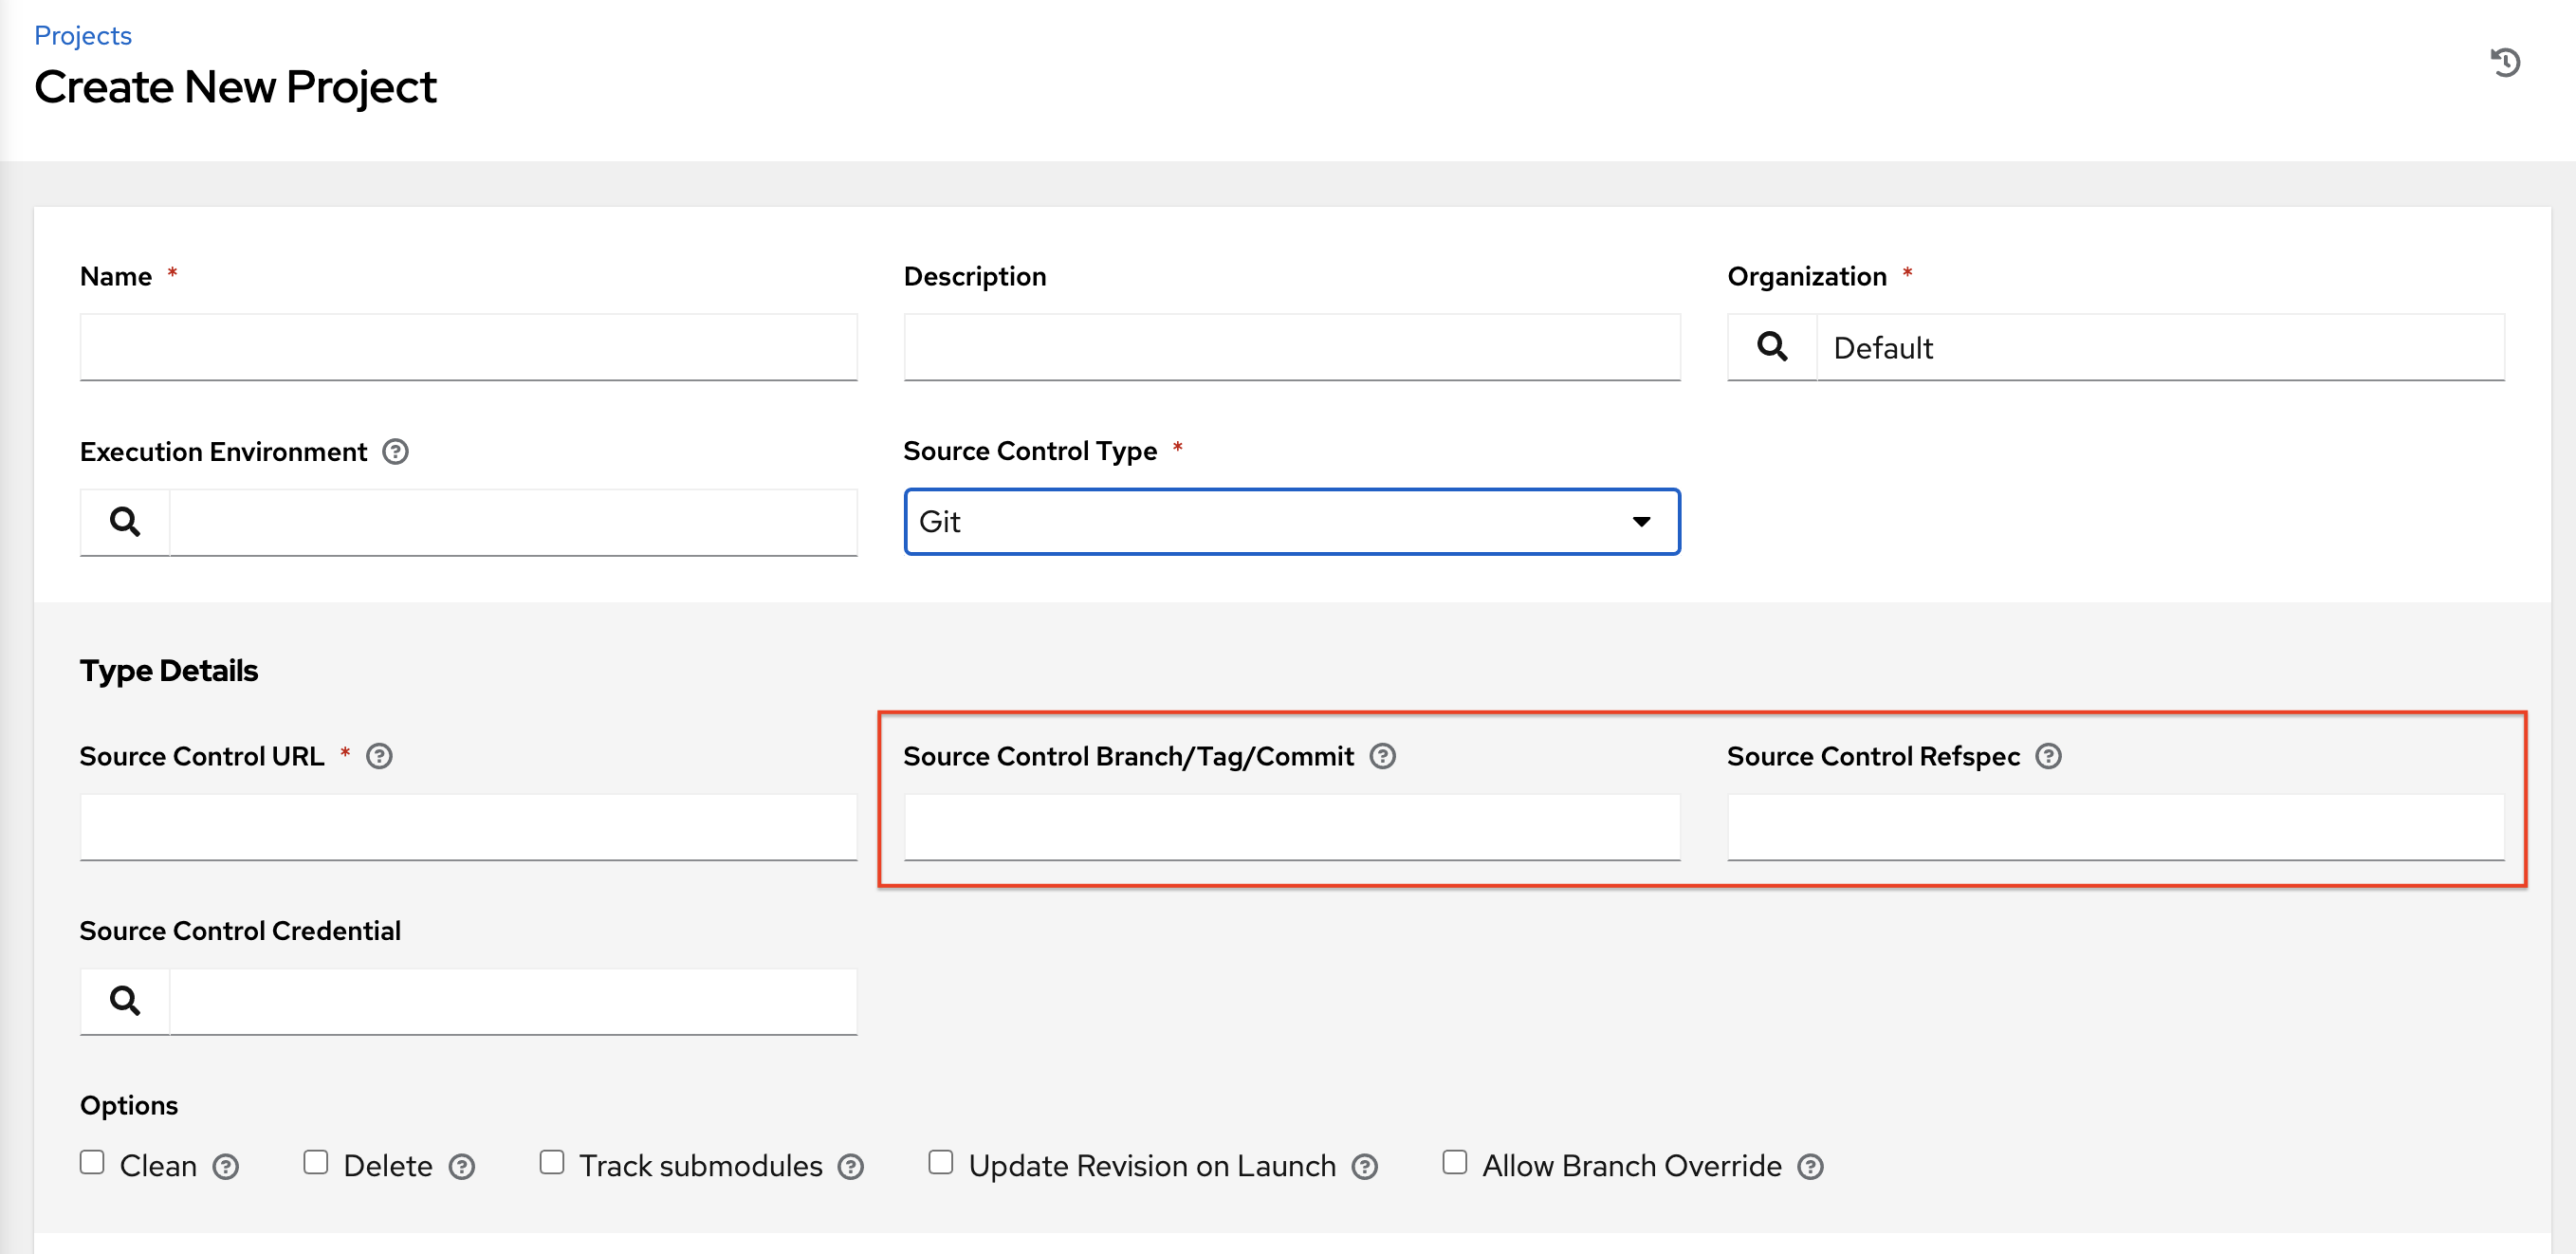View the Source Control URL help icon
Screen dimensions: 2576x1254
[379, 757]
